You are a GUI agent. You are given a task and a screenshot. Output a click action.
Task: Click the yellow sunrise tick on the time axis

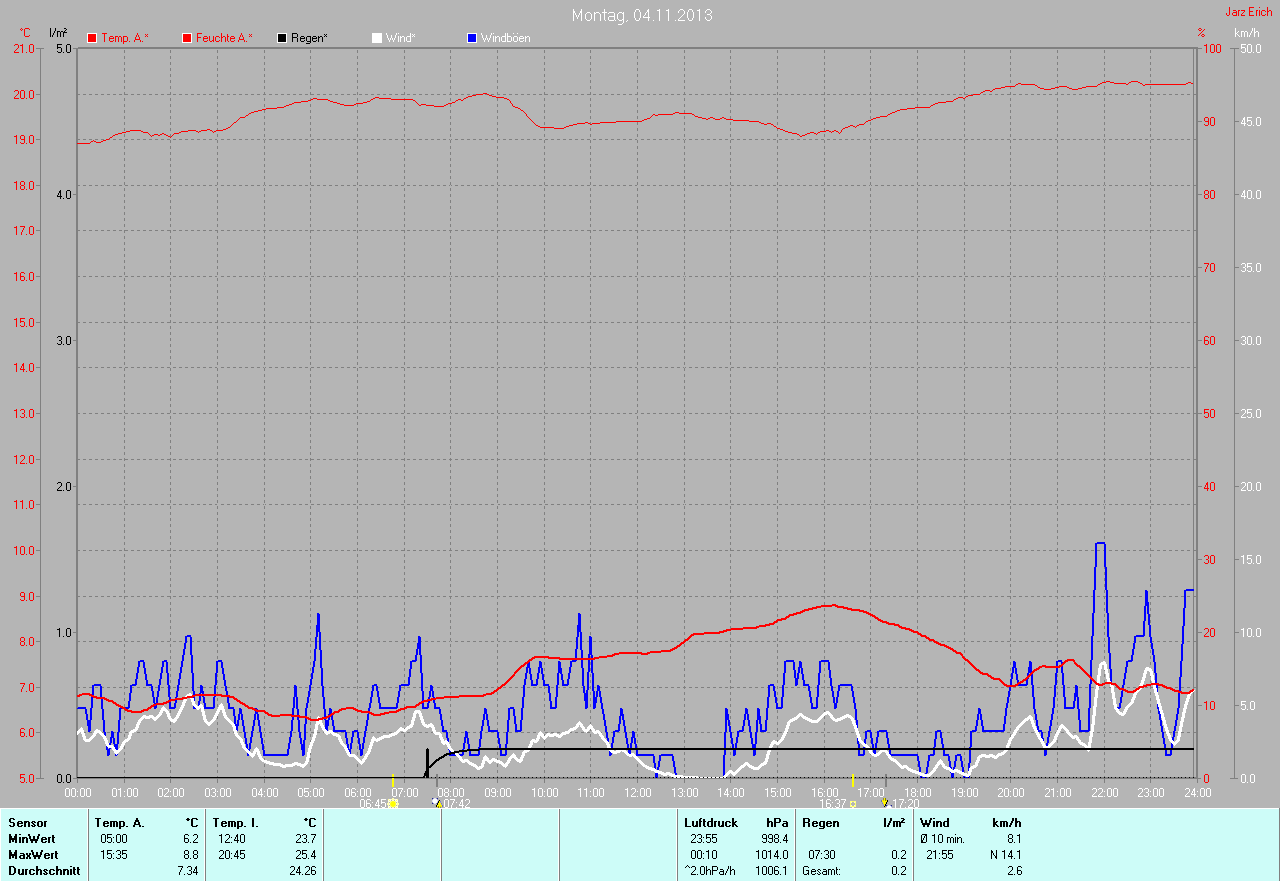392,780
